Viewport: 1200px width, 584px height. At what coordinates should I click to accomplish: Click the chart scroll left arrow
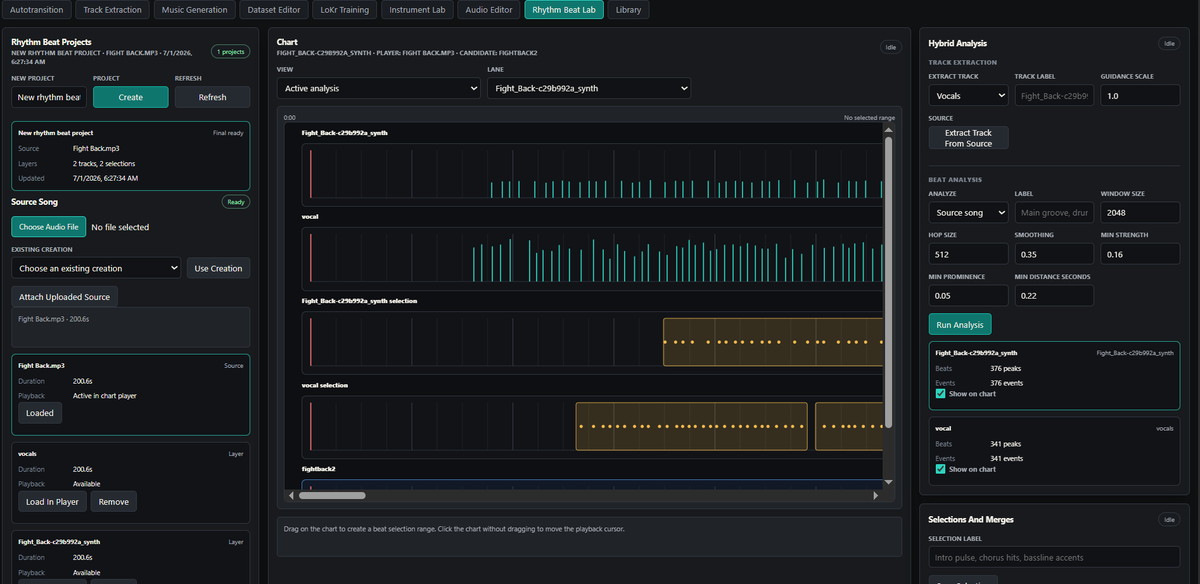point(292,495)
